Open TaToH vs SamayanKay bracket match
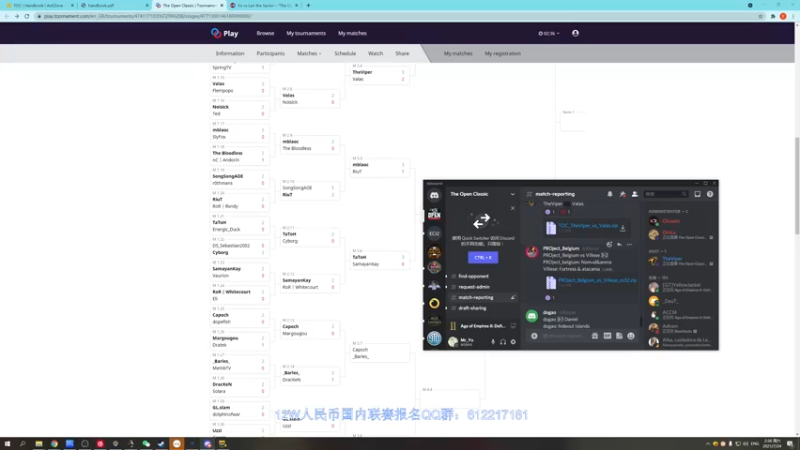The image size is (800, 450). coord(379,261)
